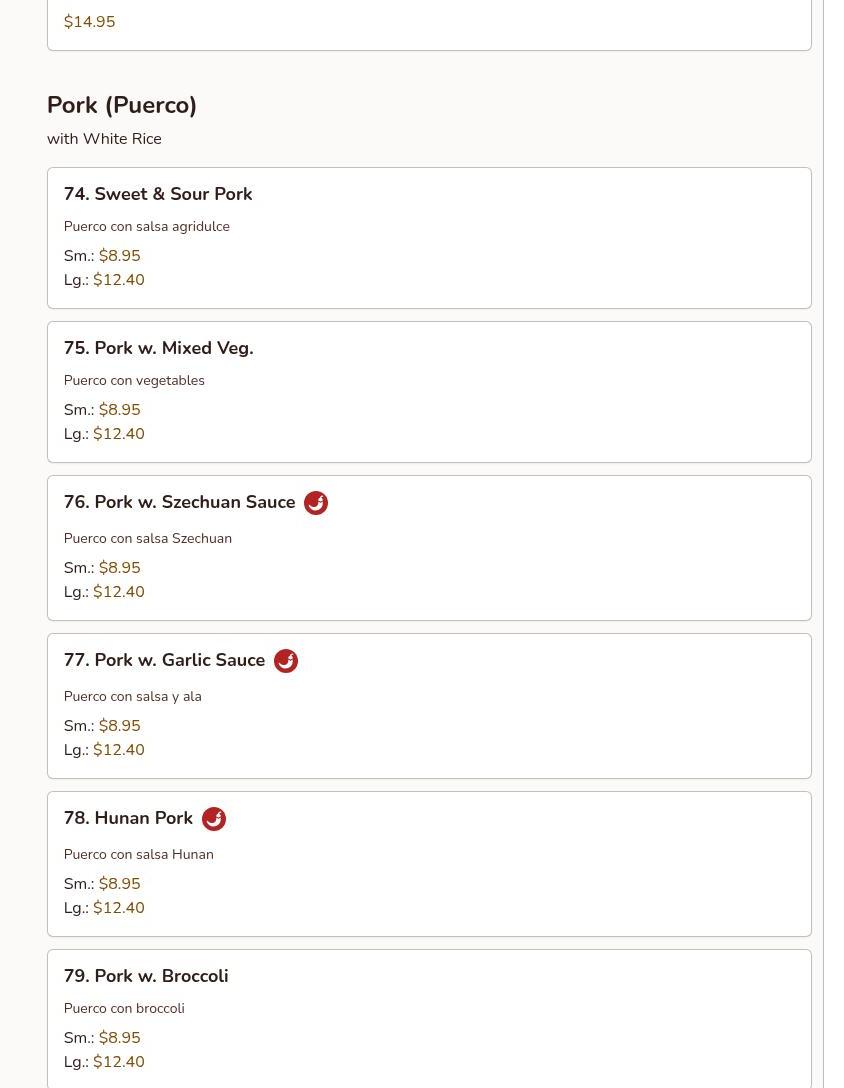
Task: Click the spicy chili icon beside Hunan Pork
Action: pos(214,819)
